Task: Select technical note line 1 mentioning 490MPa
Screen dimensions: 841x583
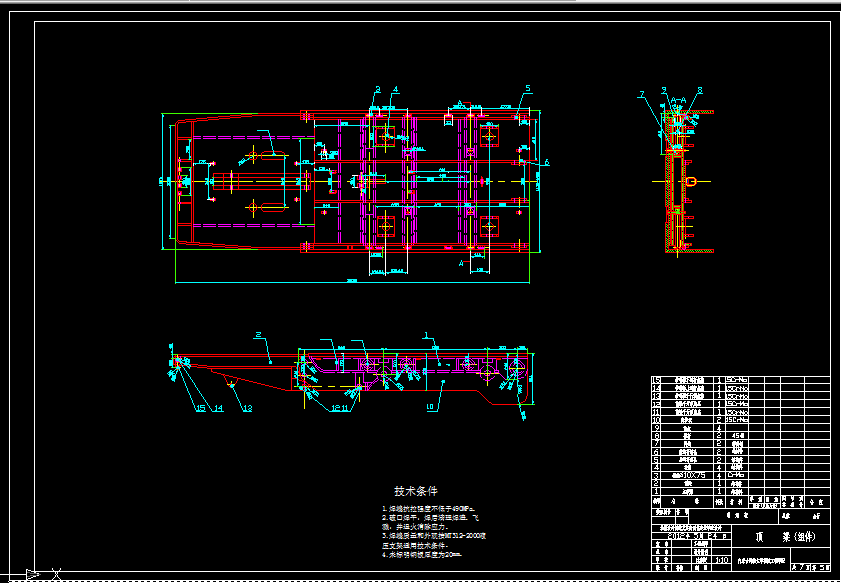Action: click(x=429, y=508)
